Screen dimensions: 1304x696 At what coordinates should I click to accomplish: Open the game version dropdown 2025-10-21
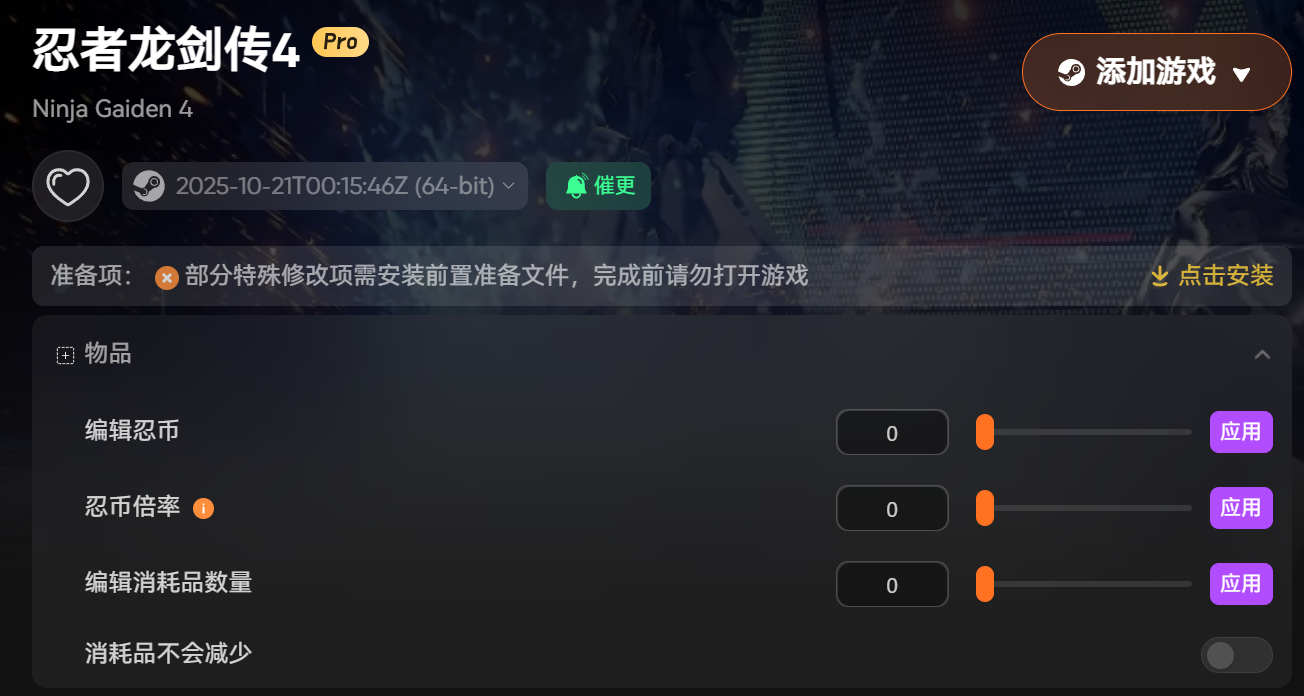point(325,186)
